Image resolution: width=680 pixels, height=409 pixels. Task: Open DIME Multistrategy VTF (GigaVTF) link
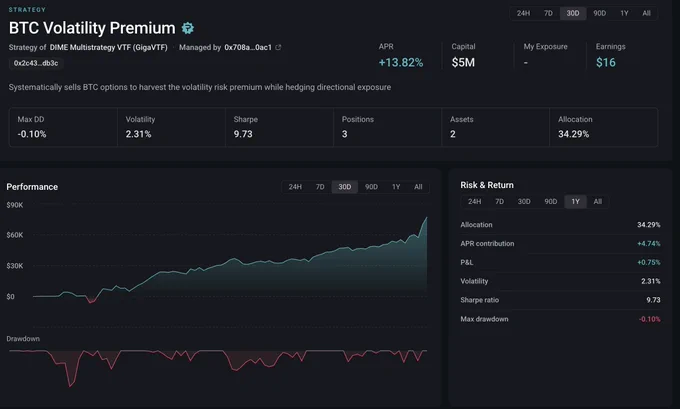pyautogui.click(x=108, y=47)
